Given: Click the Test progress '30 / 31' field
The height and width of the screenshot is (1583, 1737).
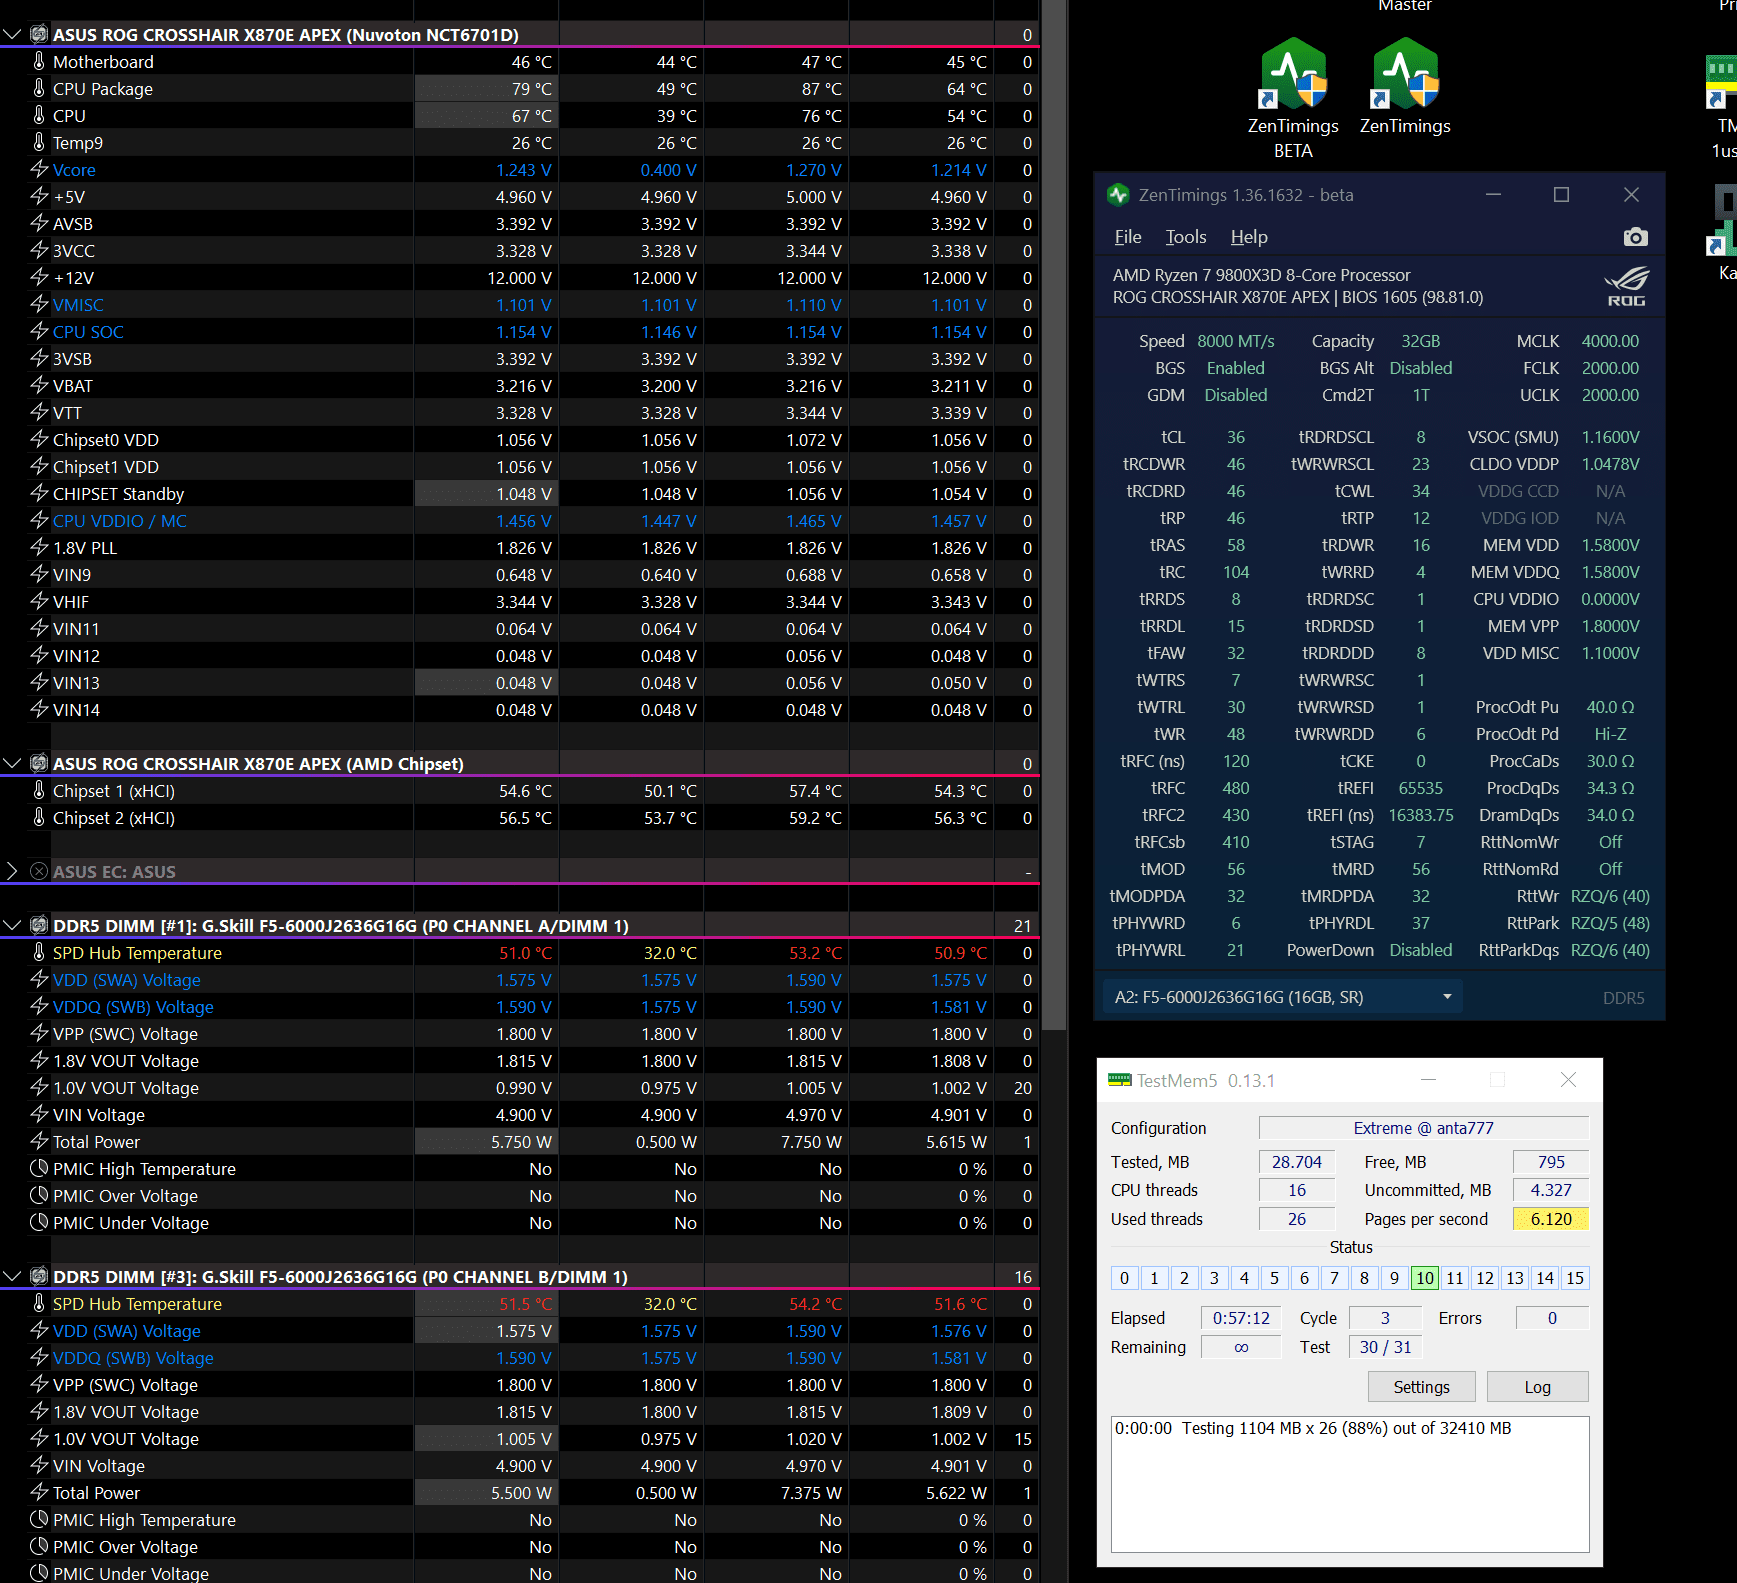Looking at the screenshot, I should [1385, 1347].
